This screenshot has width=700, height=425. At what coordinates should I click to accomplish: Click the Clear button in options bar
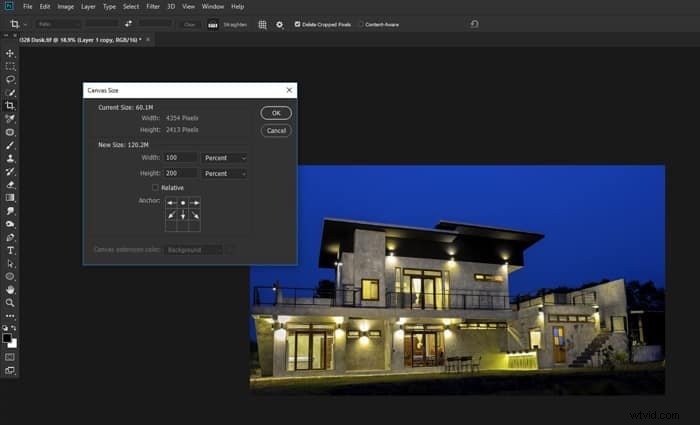(189, 25)
